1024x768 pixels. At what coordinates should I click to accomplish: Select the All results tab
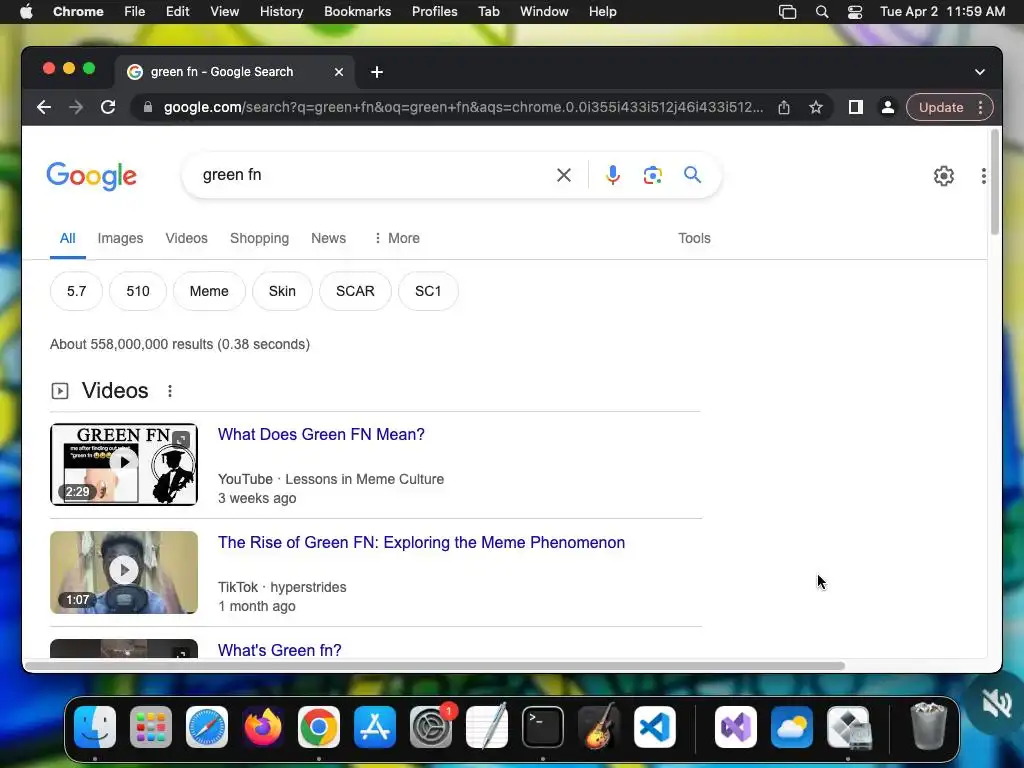coord(67,238)
